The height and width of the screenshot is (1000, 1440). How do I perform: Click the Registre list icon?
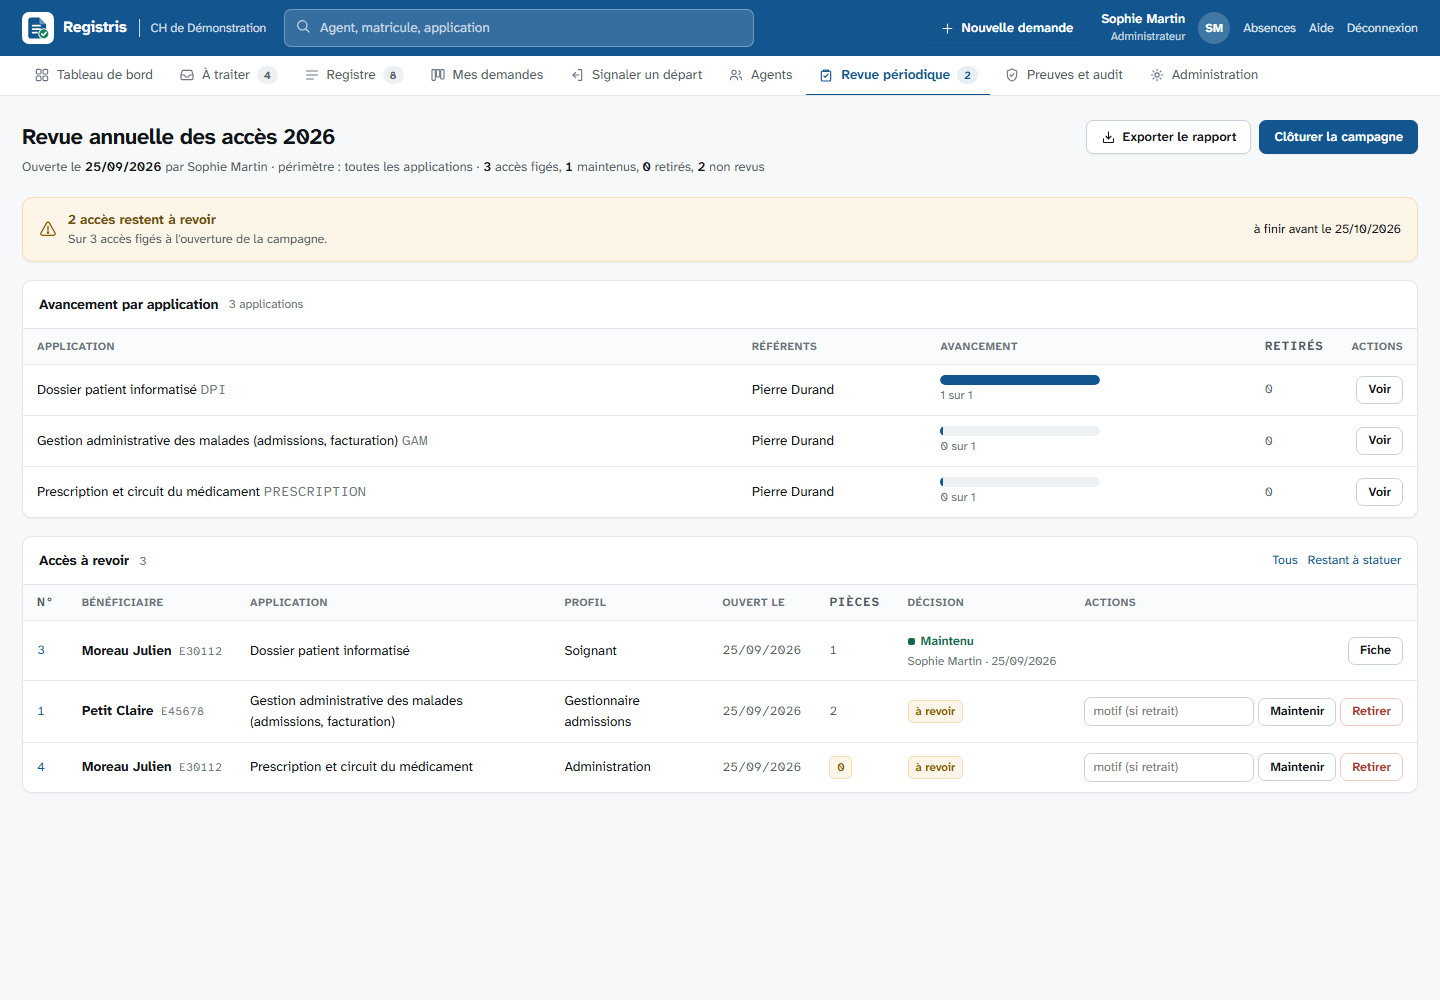311,75
